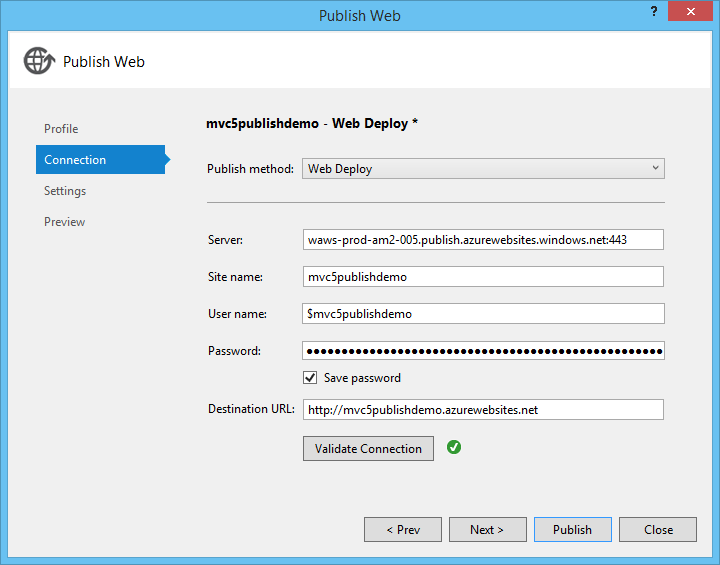The height and width of the screenshot is (565, 720).
Task: Open the help question mark button
Action: [654, 11]
